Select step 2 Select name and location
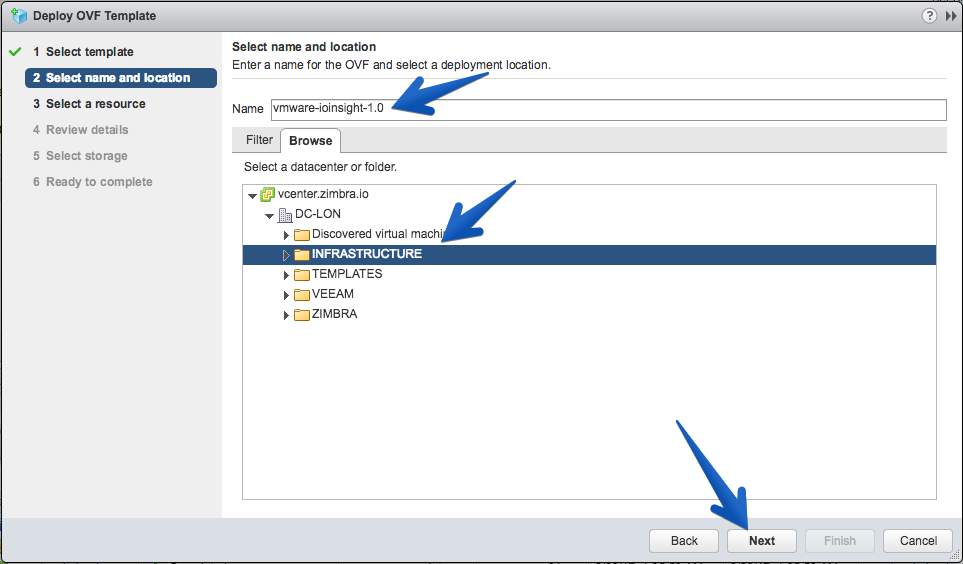Viewport: 963px width, 564px height. click(121, 78)
